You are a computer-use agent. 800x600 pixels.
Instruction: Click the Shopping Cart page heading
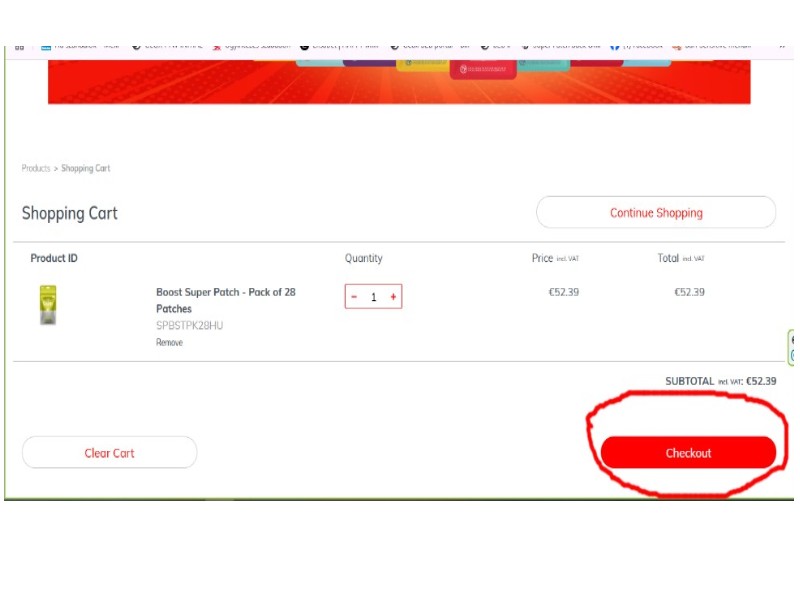tap(69, 213)
